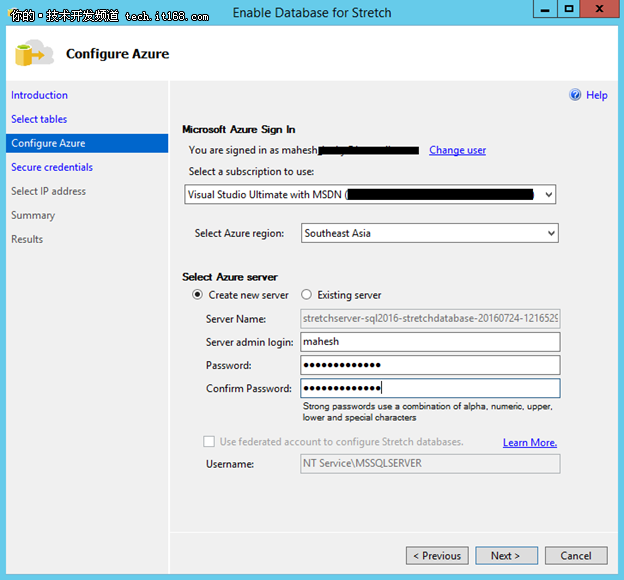Click into the Server admin login field
This screenshot has width=624, height=580.
430,342
